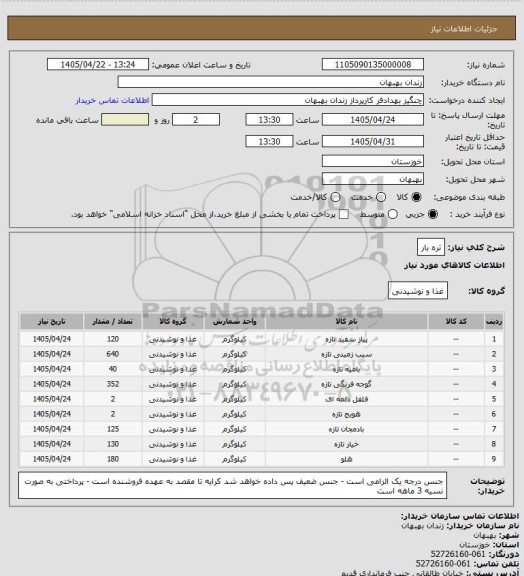Select the row for پیاز سفید تازه
Viewport: 524px width, 576px height.
tap(262, 339)
